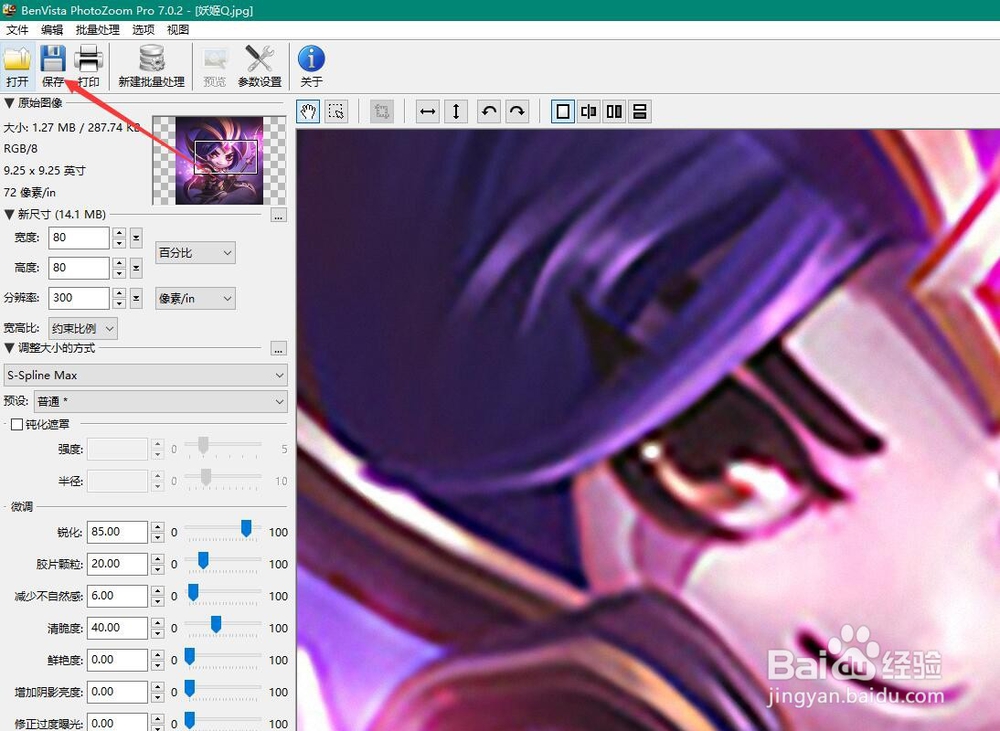Click the 分辨率 input field
Screen dimensions: 1000x731
(78, 298)
